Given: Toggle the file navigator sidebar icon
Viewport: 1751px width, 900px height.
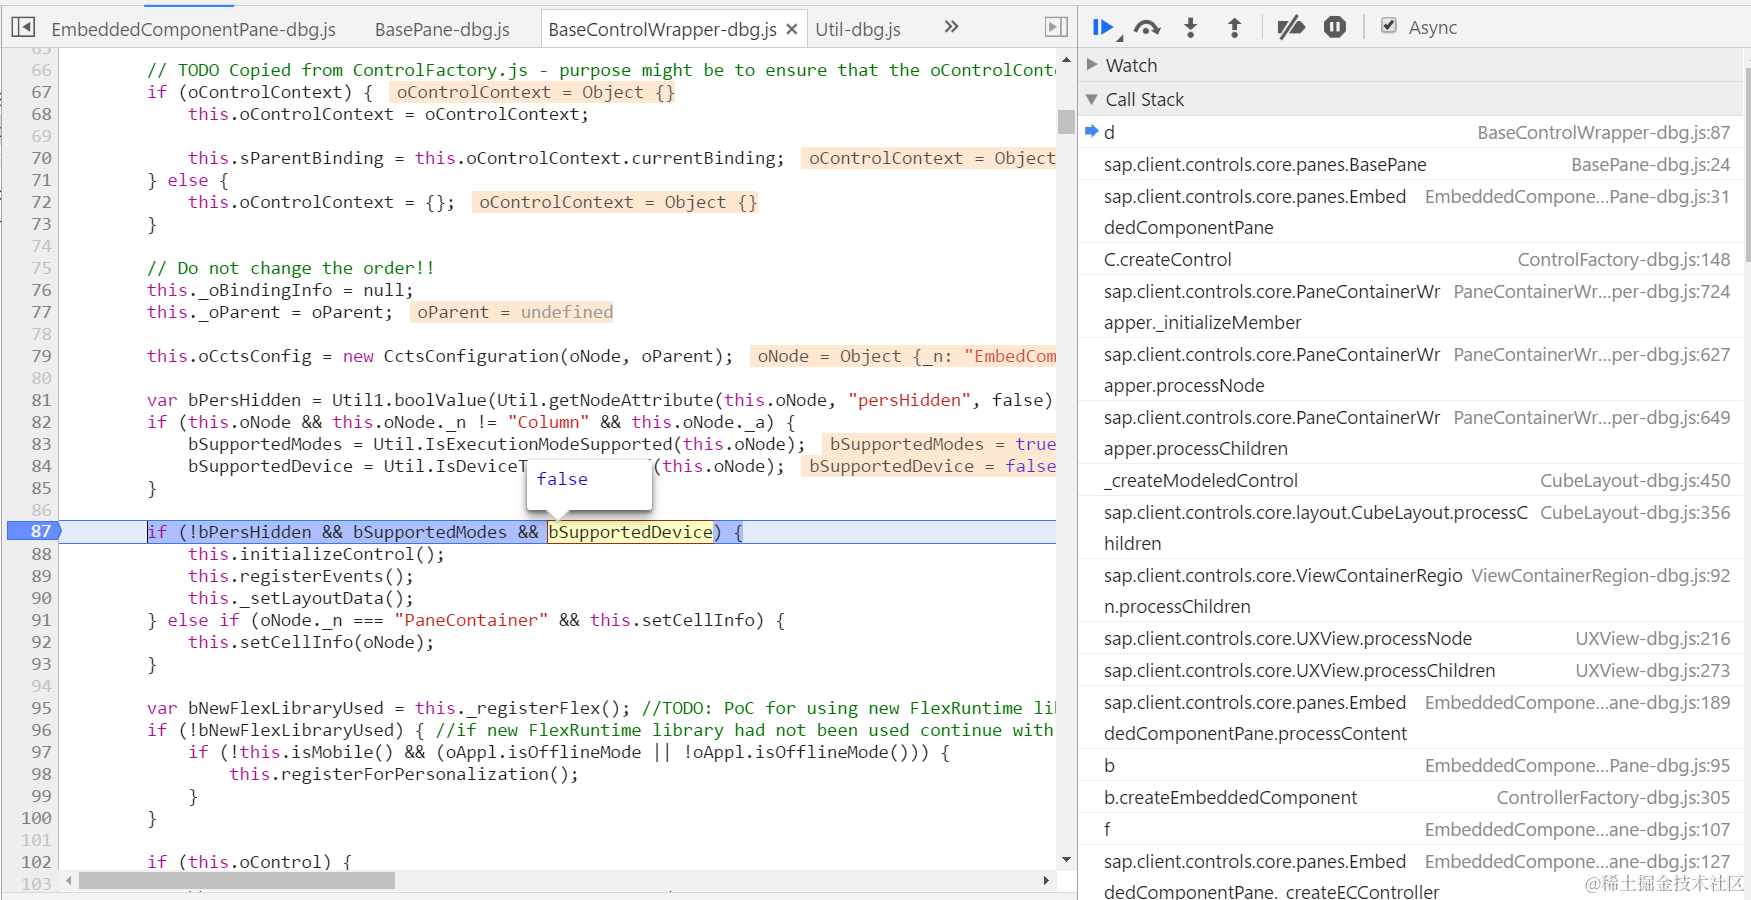Looking at the screenshot, I should tap(23, 27).
